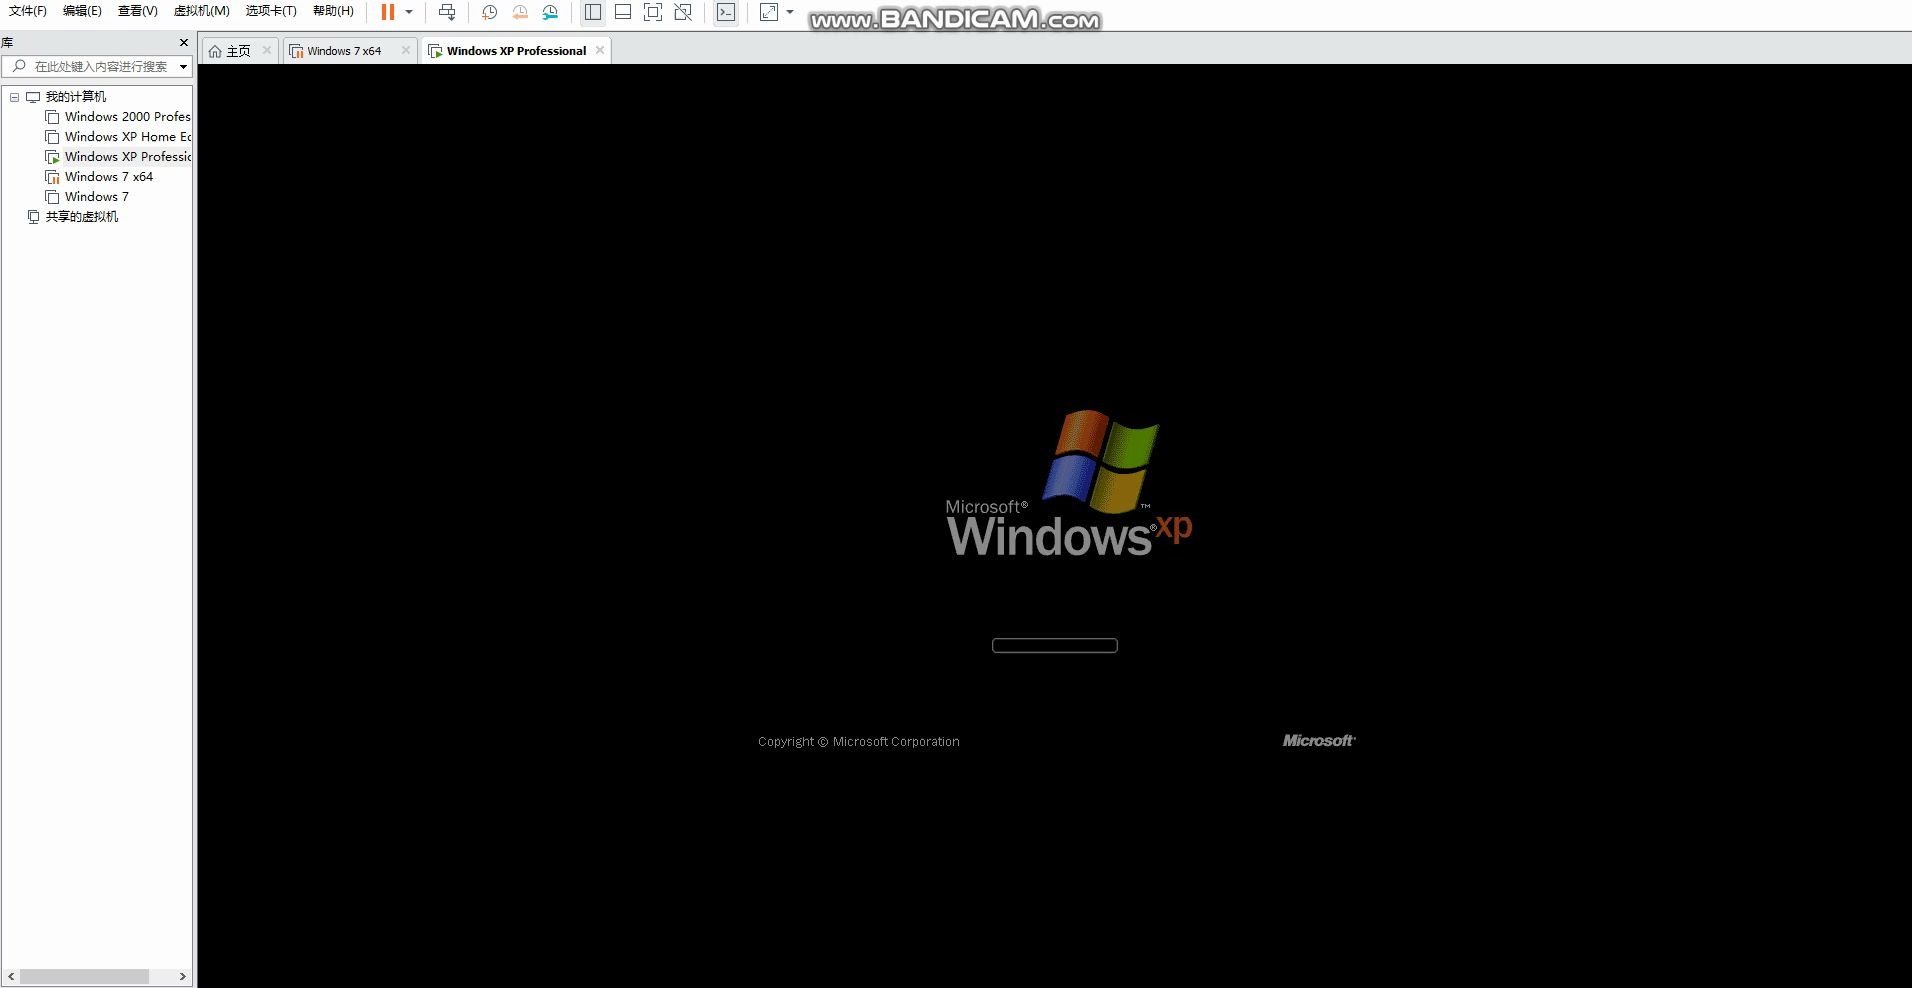Click the search magnifier in the library panel
Image resolution: width=1912 pixels, height=988 pixels.
click(x=21, y=66)
